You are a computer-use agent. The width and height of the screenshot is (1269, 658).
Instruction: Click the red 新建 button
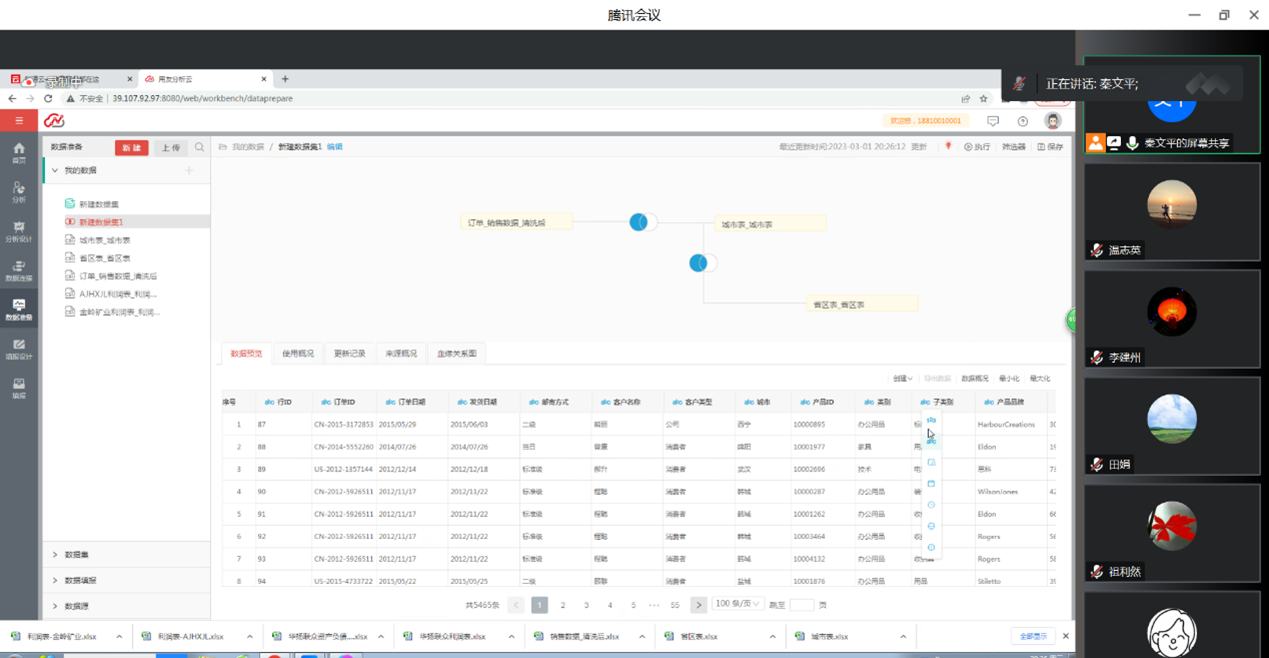(131, 147)
